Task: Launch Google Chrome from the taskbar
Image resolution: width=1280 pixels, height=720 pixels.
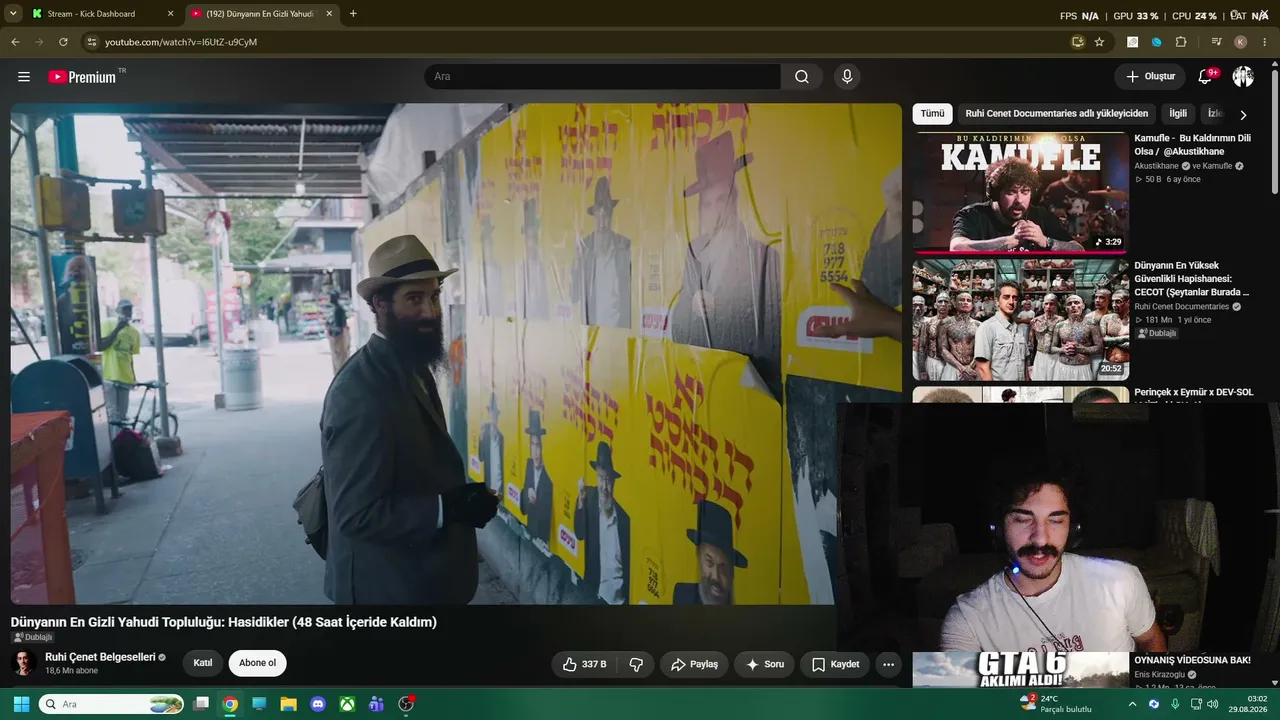Action: point(230,704)
